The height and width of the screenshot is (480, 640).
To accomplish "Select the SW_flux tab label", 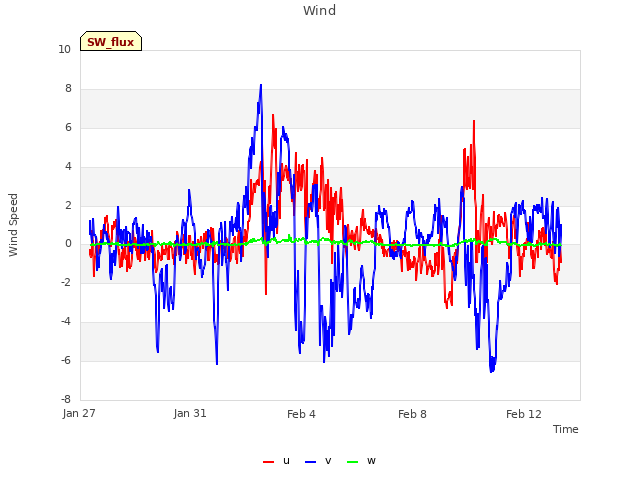I will click(x=111, y=42).
